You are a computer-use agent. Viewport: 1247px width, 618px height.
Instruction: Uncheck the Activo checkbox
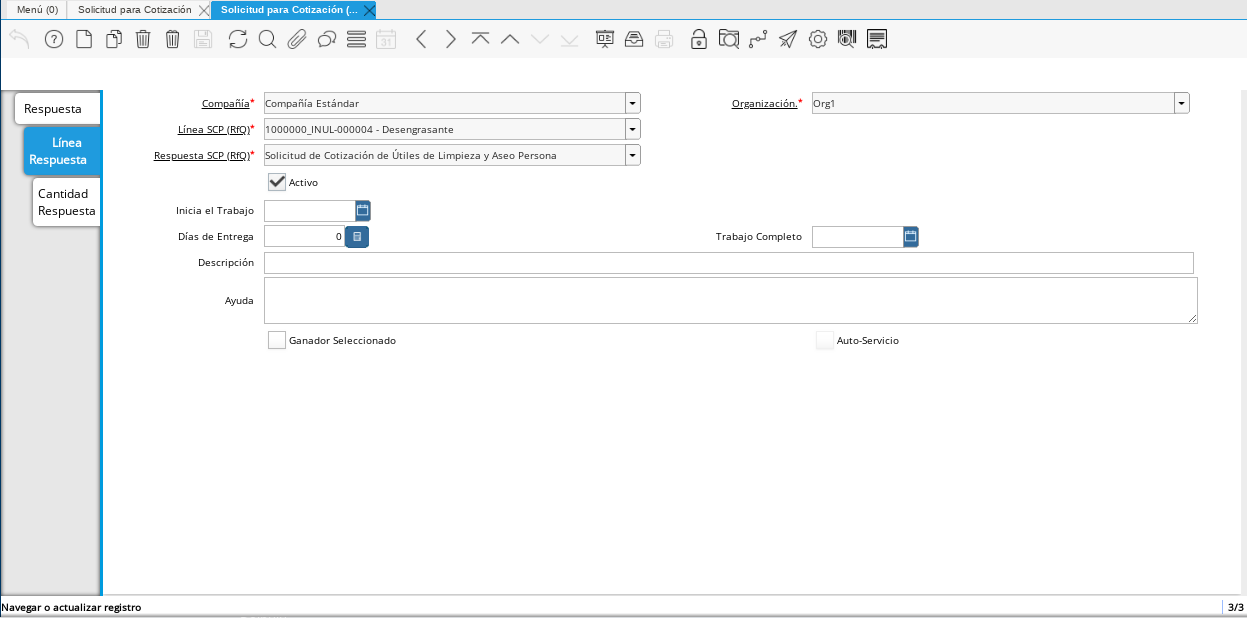(x=277, y=182)
